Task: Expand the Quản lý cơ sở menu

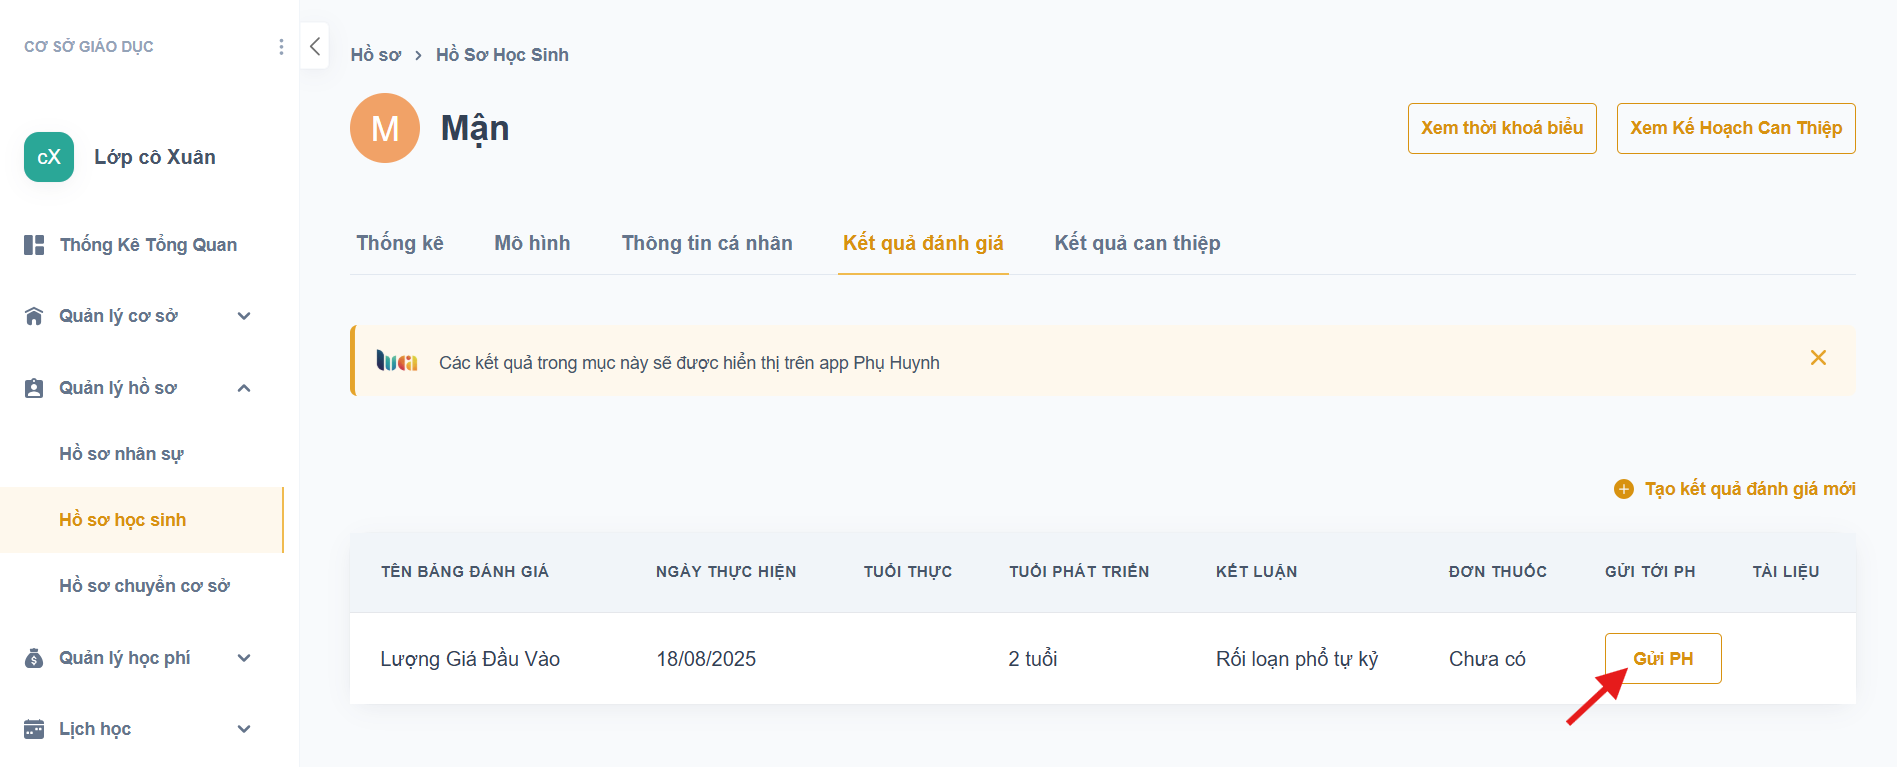Action: click(244, 316)
